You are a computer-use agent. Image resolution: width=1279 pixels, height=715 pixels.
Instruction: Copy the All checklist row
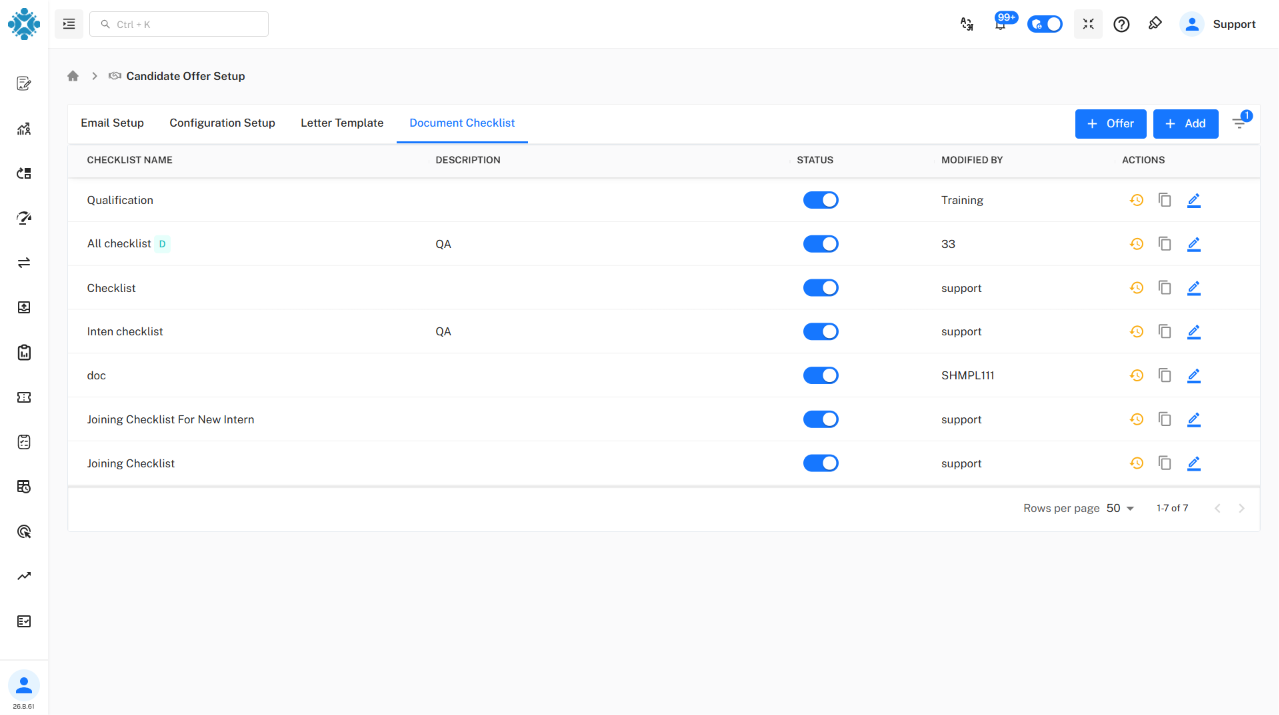[1165, 244]
